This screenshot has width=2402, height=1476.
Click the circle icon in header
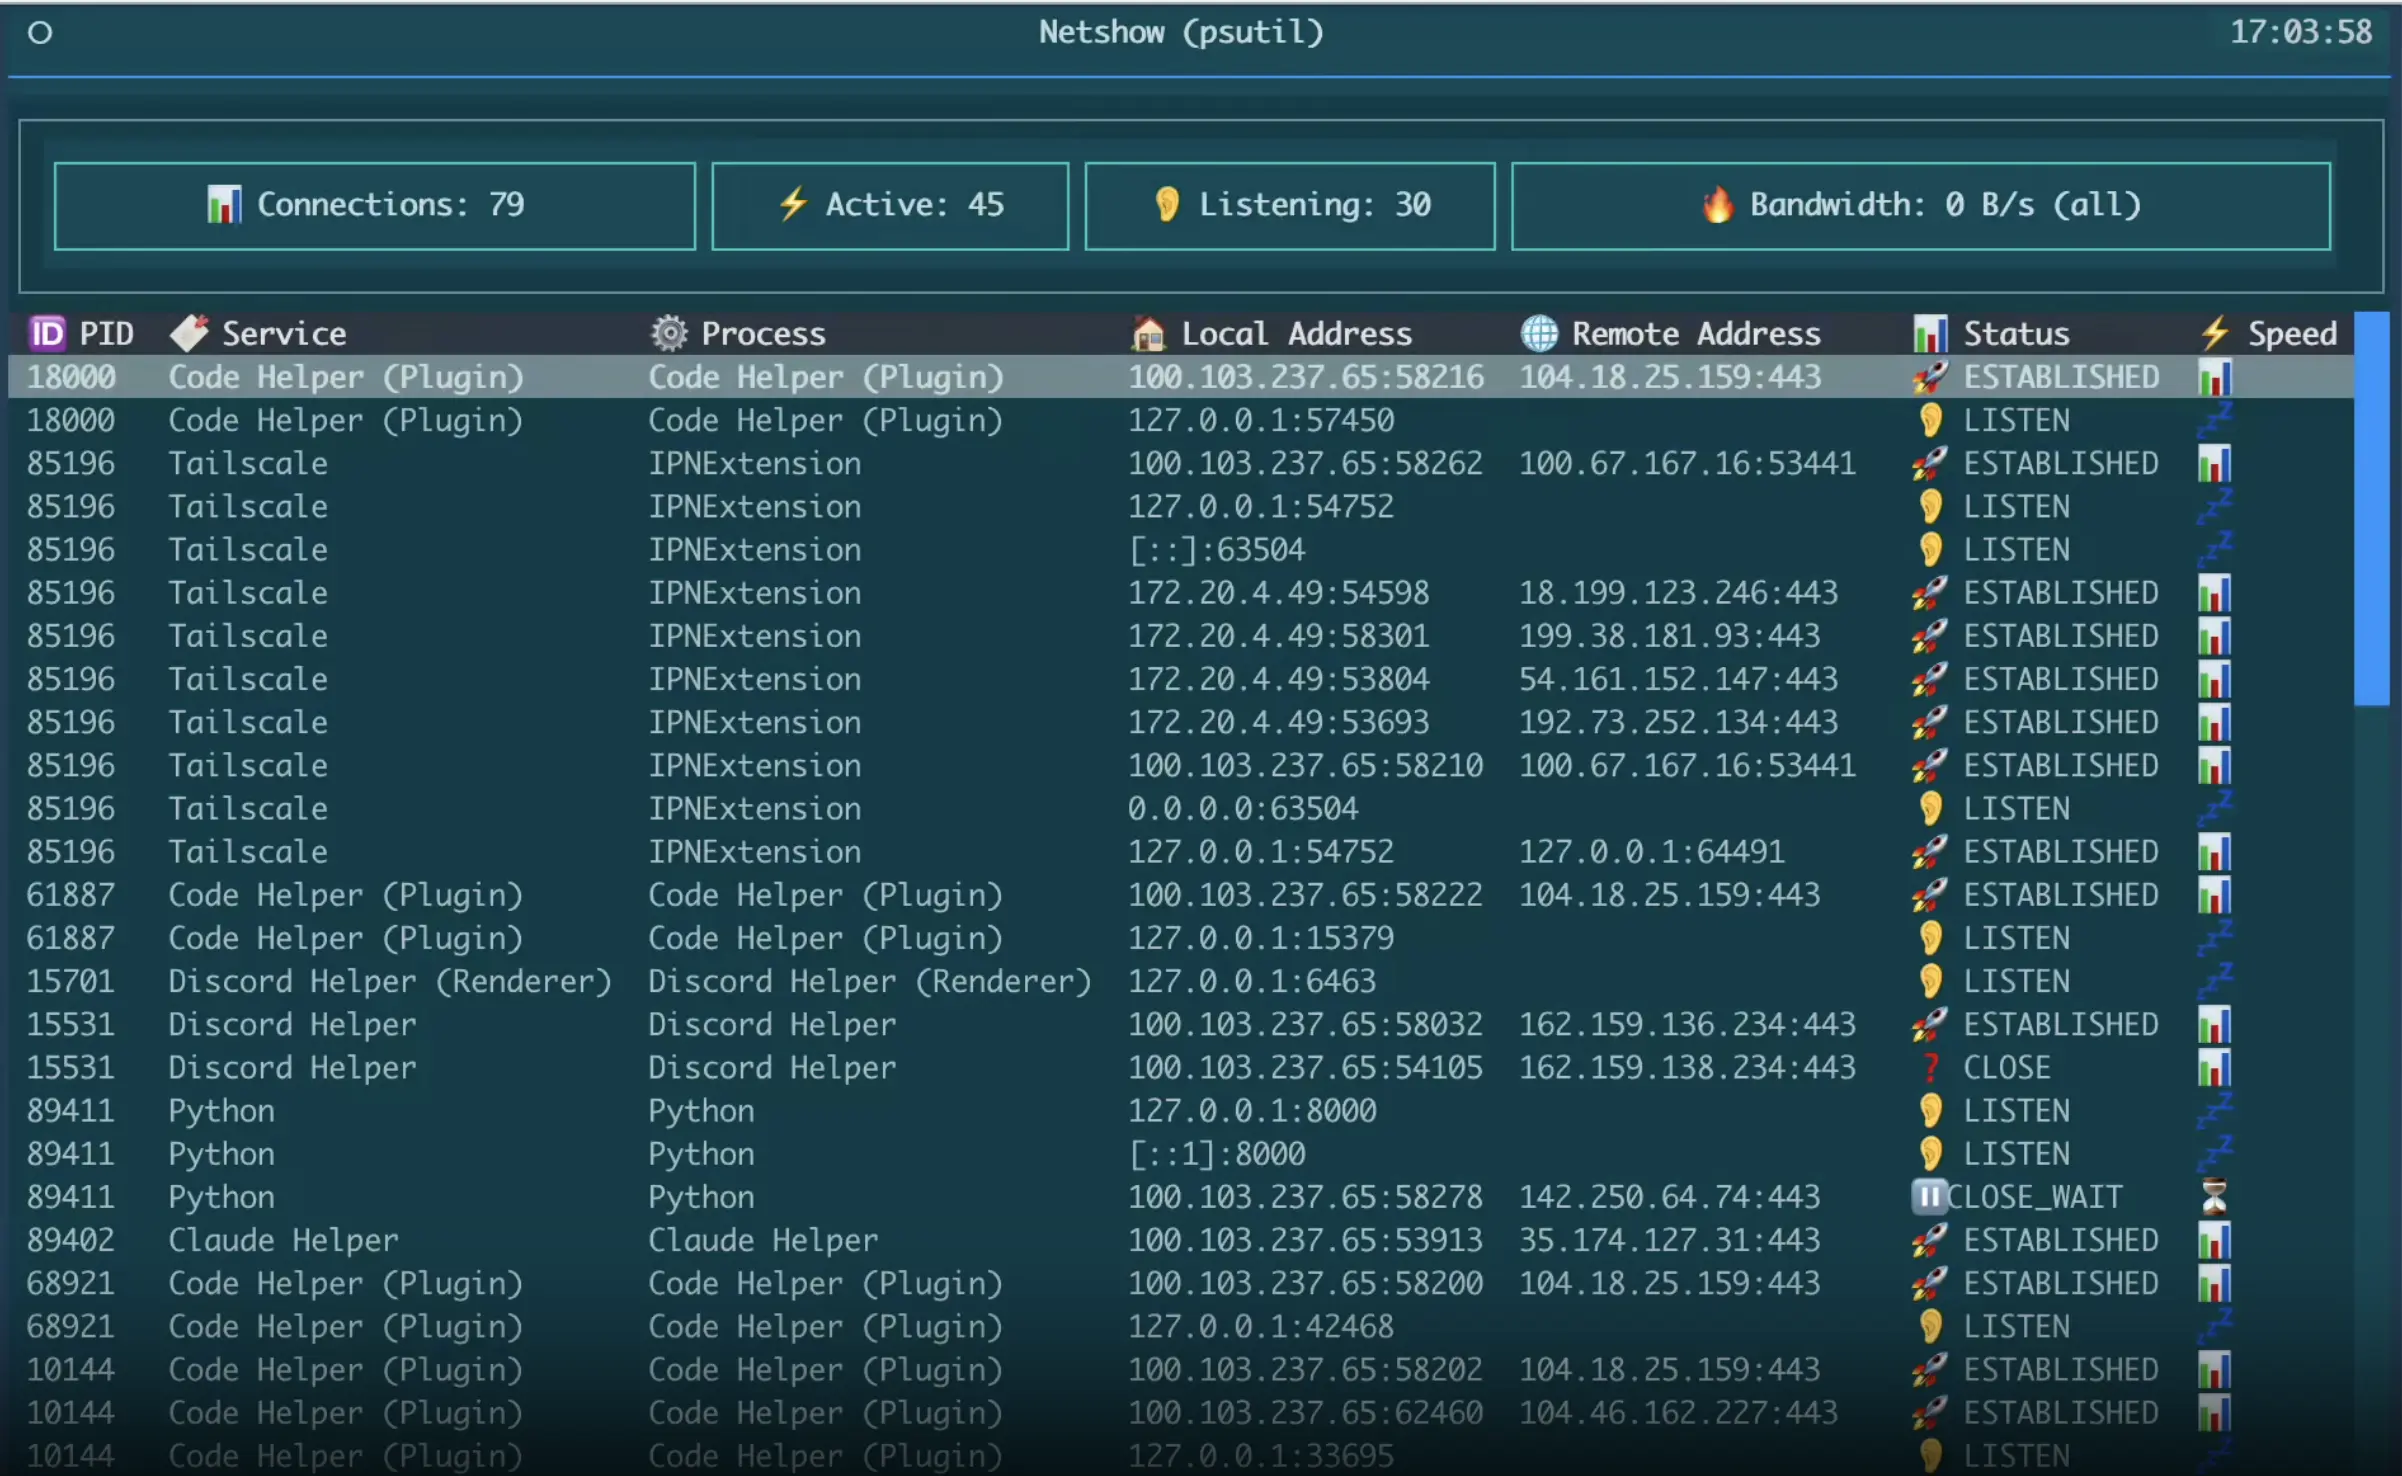(40, 33)
